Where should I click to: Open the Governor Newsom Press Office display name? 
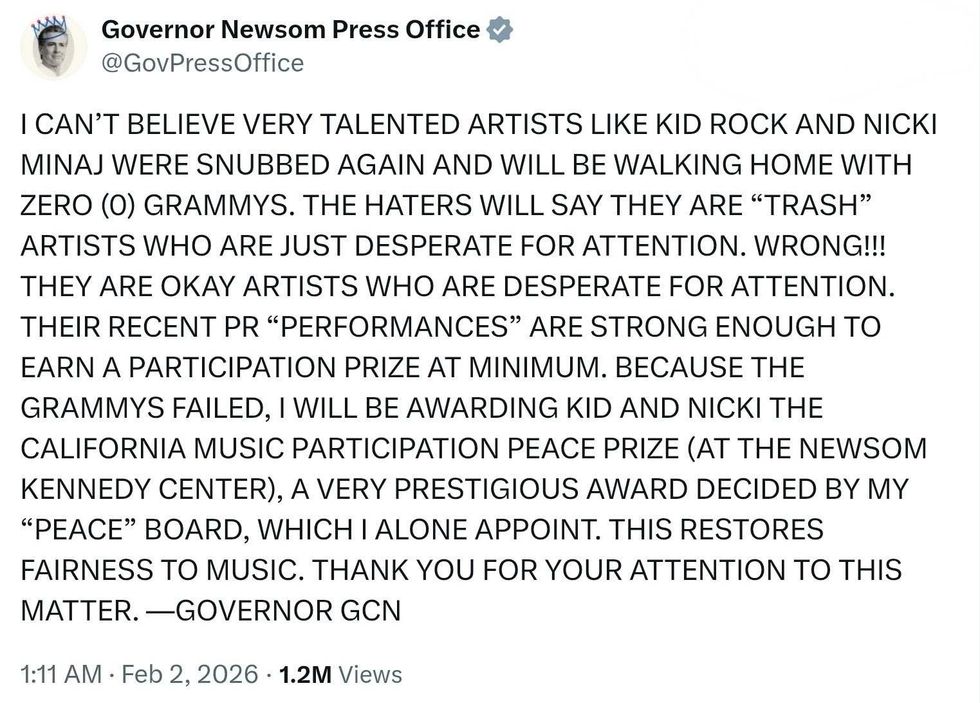(291, 30)
